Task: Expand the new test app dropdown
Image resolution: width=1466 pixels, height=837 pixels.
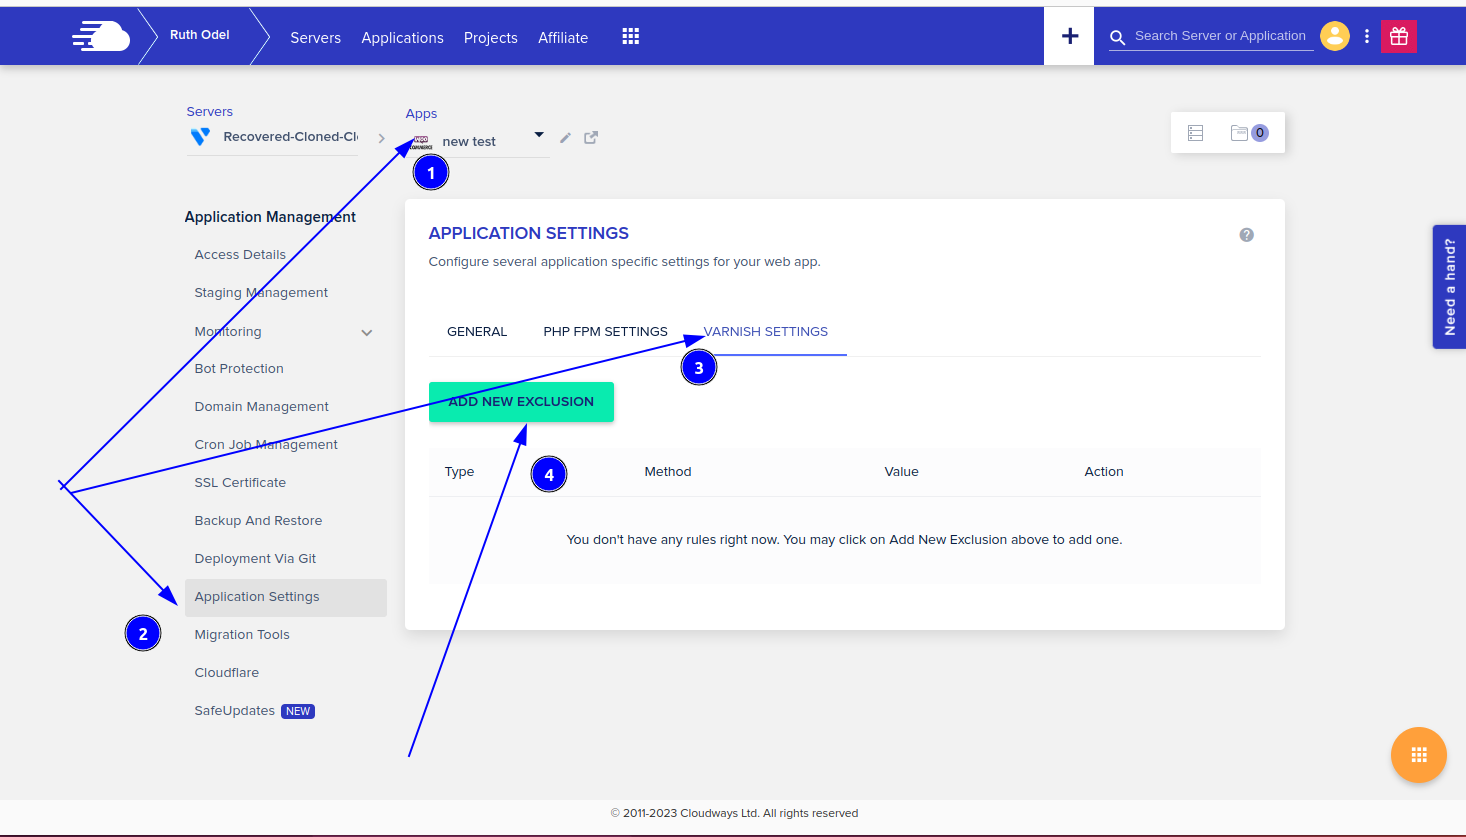Action: click(x=539, y=135)
